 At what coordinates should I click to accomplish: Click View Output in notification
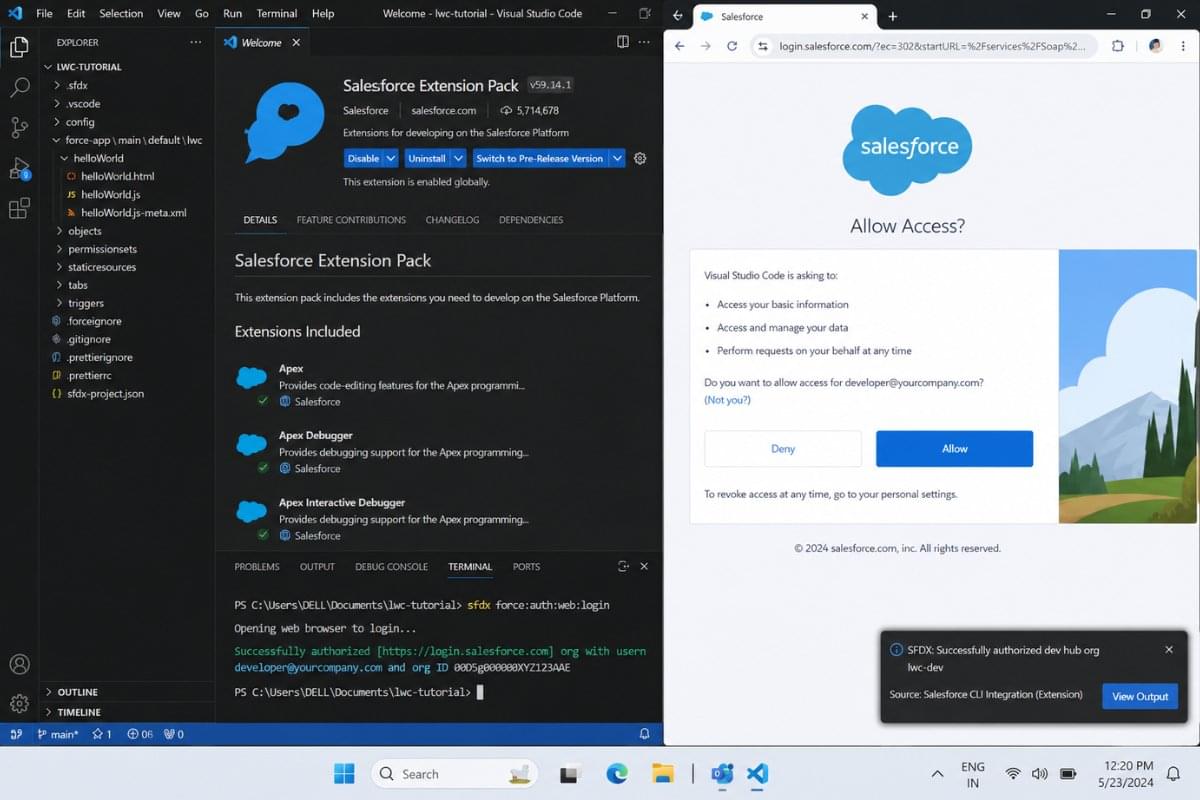click(x=1140, y=697)
